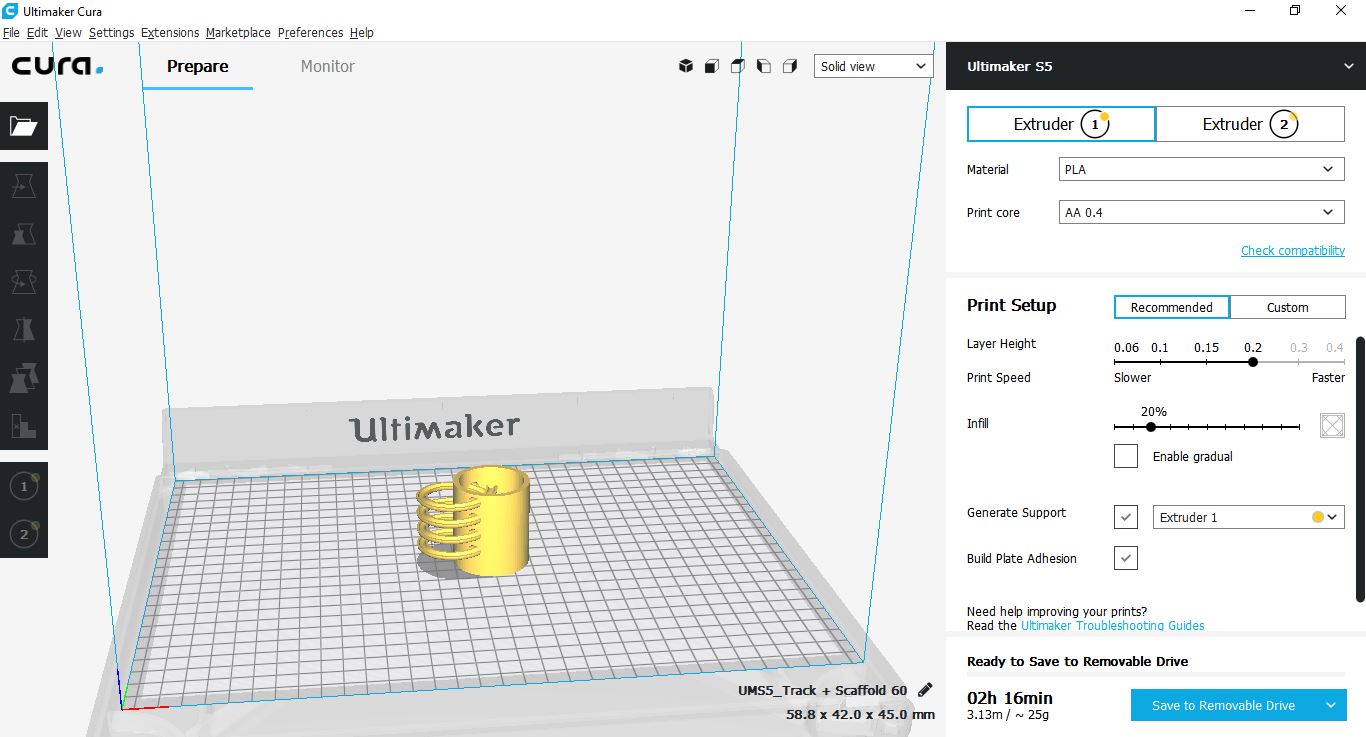
Task: Switch Print Setup to Recommended mode
Action: pos(1172,307)
